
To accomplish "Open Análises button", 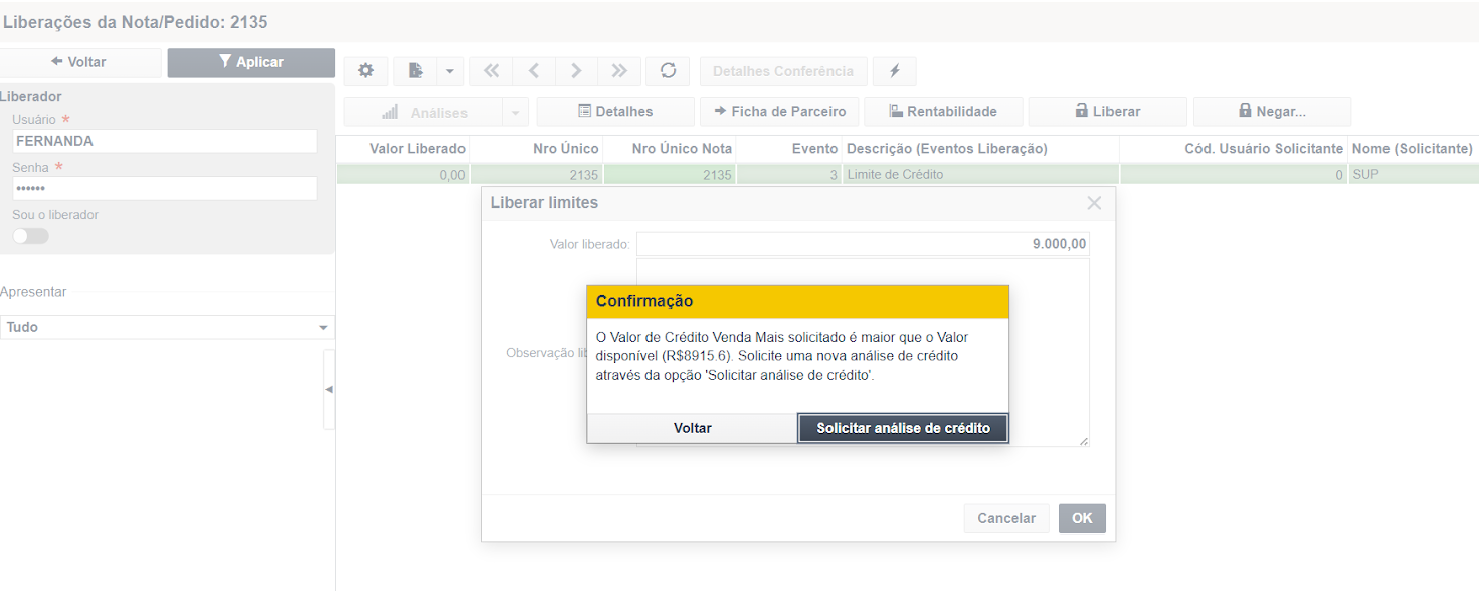I will [x=425, y=112].
